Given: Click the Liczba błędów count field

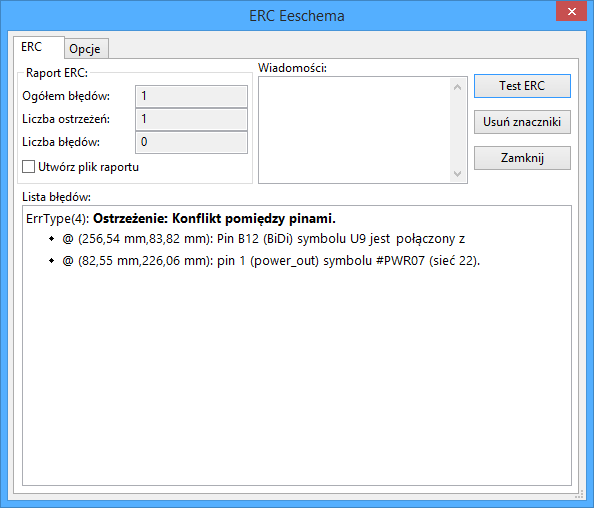Looking at the screenshot, I should point(191,142).
